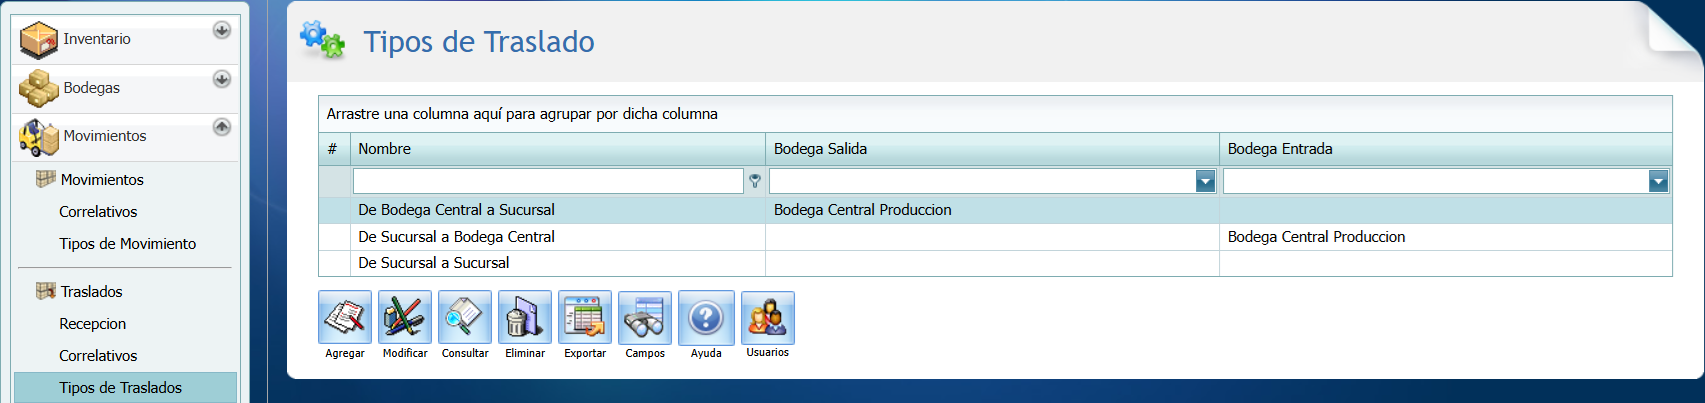Open the Bodega Entrada filter dropdown
Image resolution: width=1705 pixels, height=403 pixels.
(1658, 181)
